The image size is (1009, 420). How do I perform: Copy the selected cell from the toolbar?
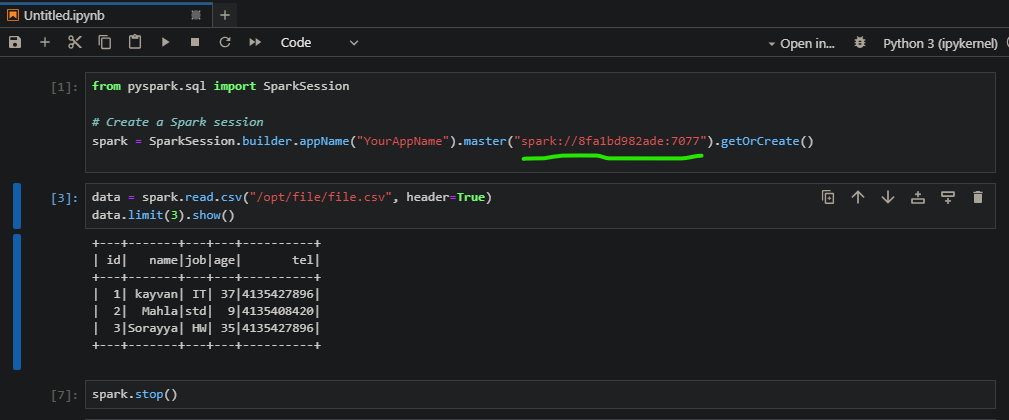[104, 42]
